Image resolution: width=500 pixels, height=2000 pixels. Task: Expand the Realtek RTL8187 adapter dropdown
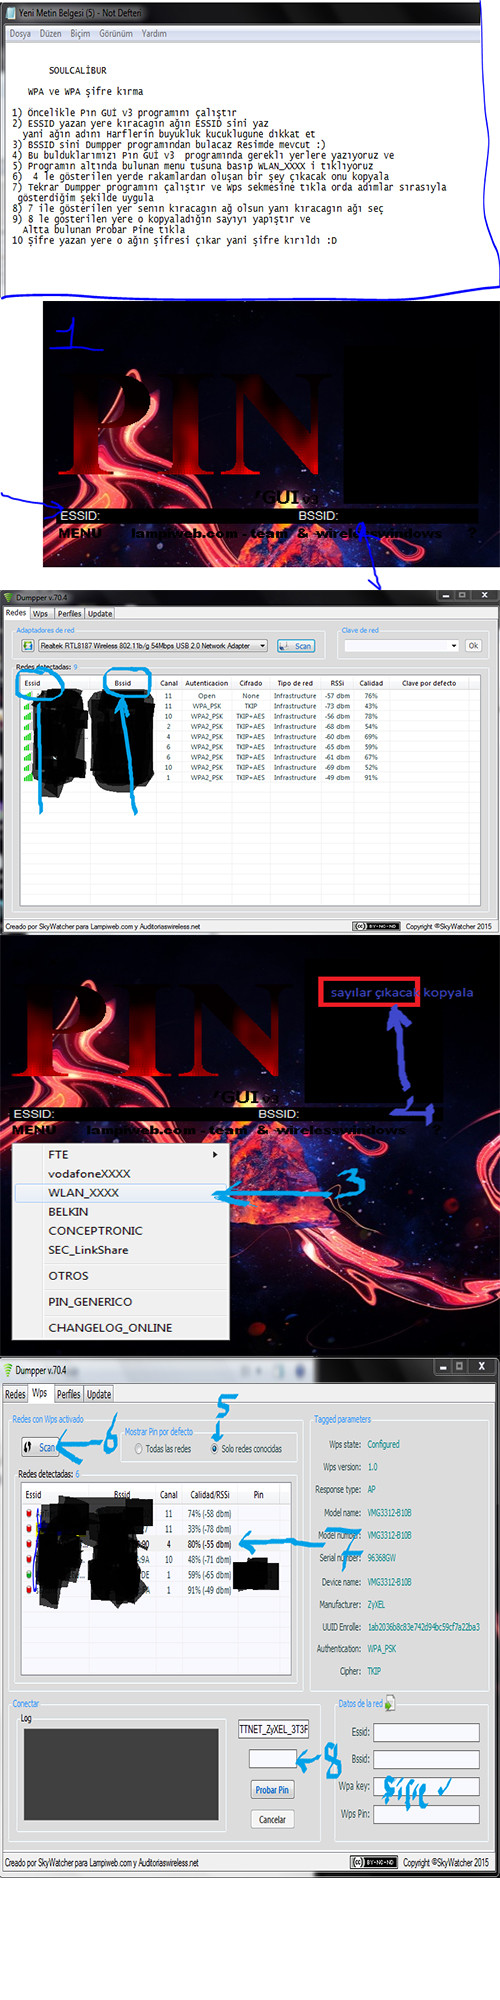(x=263, y=646)
